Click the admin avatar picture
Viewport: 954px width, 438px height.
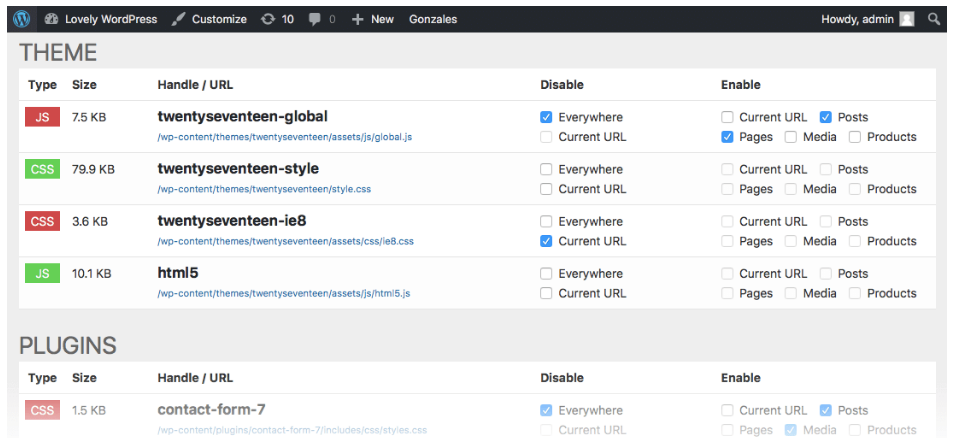click(907, 19)
